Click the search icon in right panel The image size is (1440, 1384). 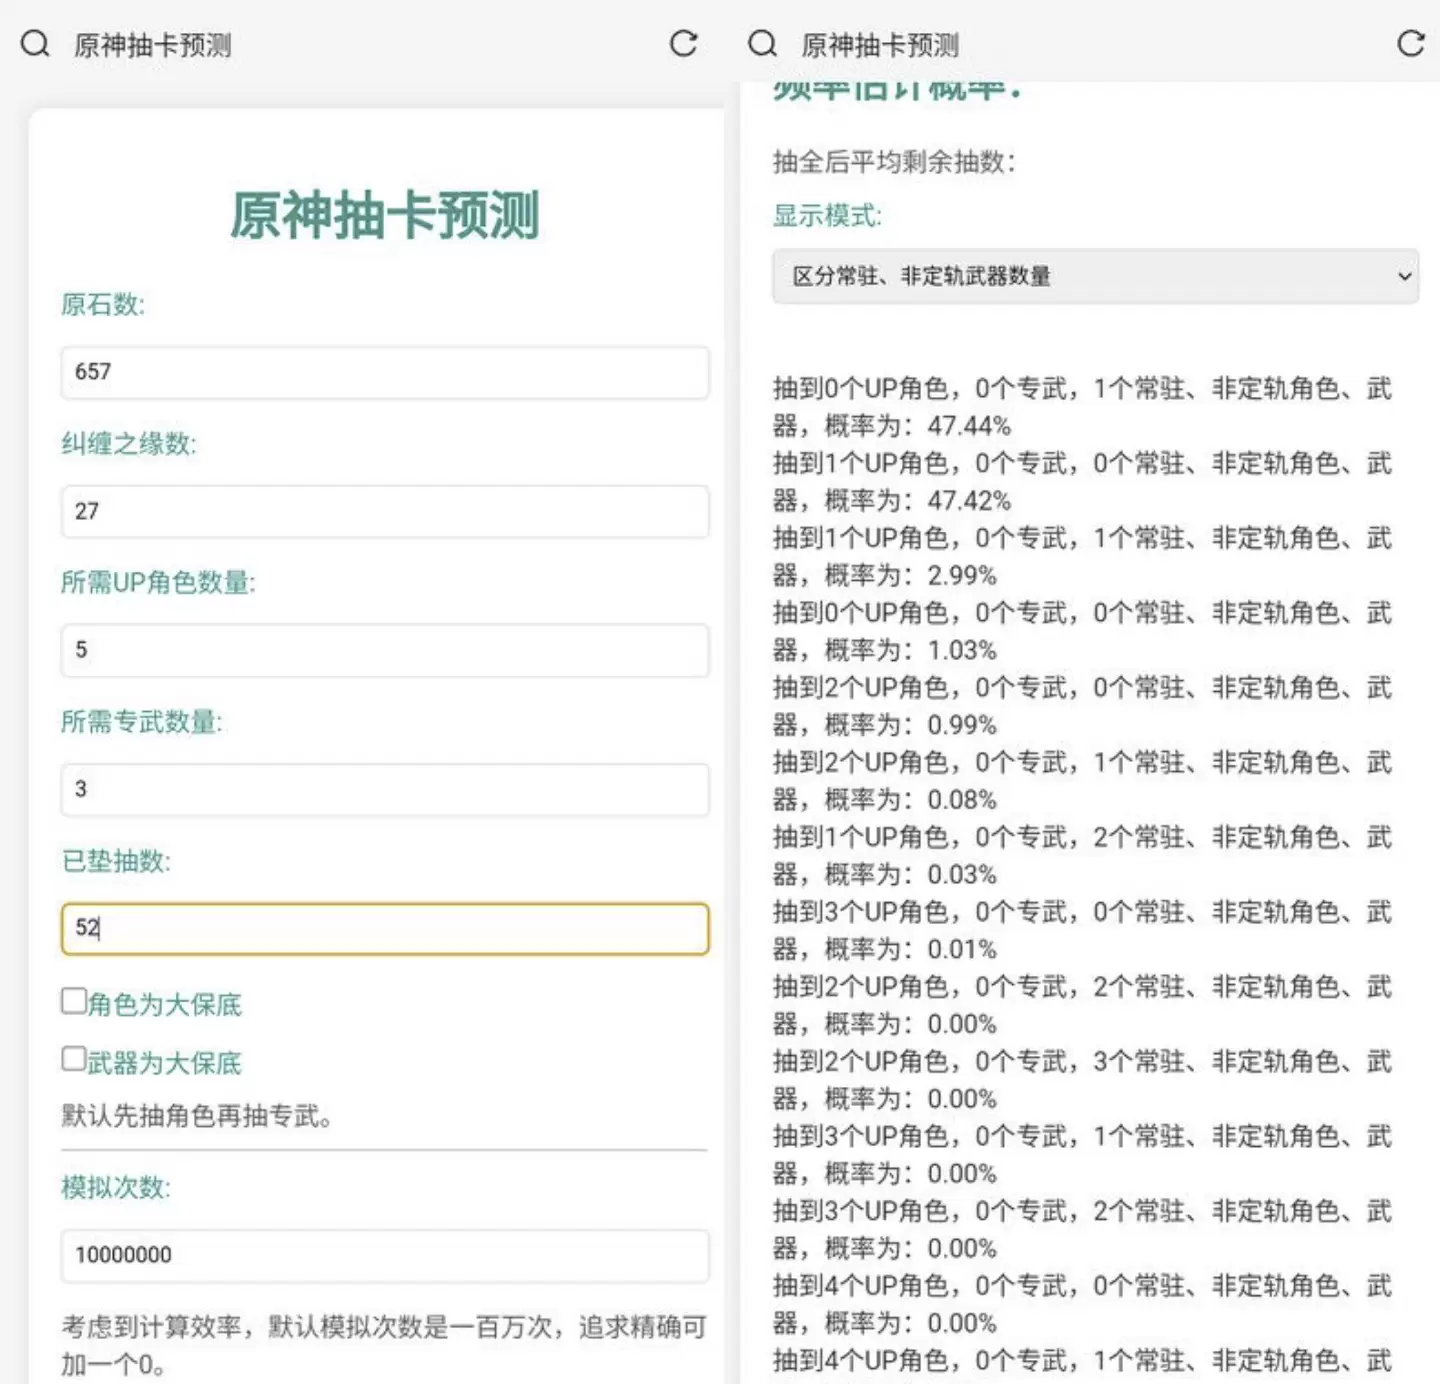[762, 44]
